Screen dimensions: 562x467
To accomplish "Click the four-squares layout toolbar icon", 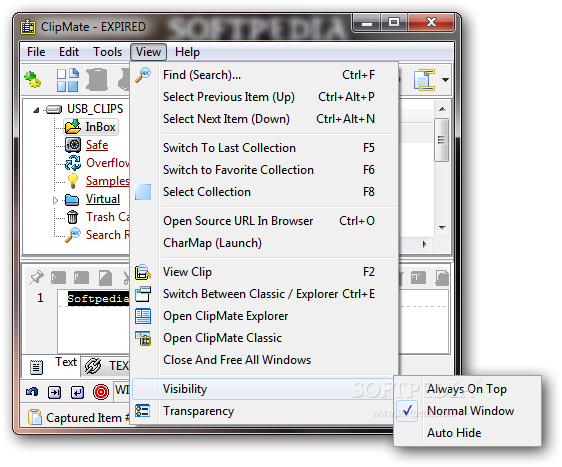I will point(67,80).
